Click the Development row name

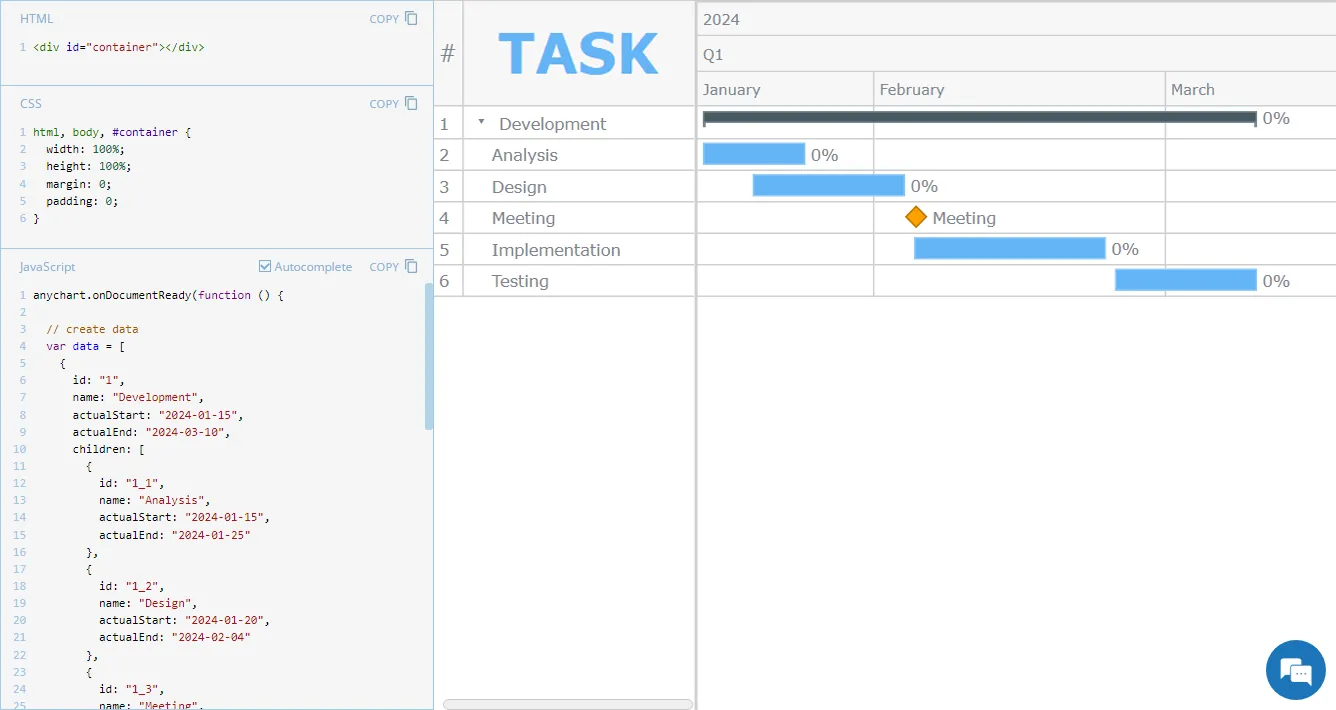point(553,124)
